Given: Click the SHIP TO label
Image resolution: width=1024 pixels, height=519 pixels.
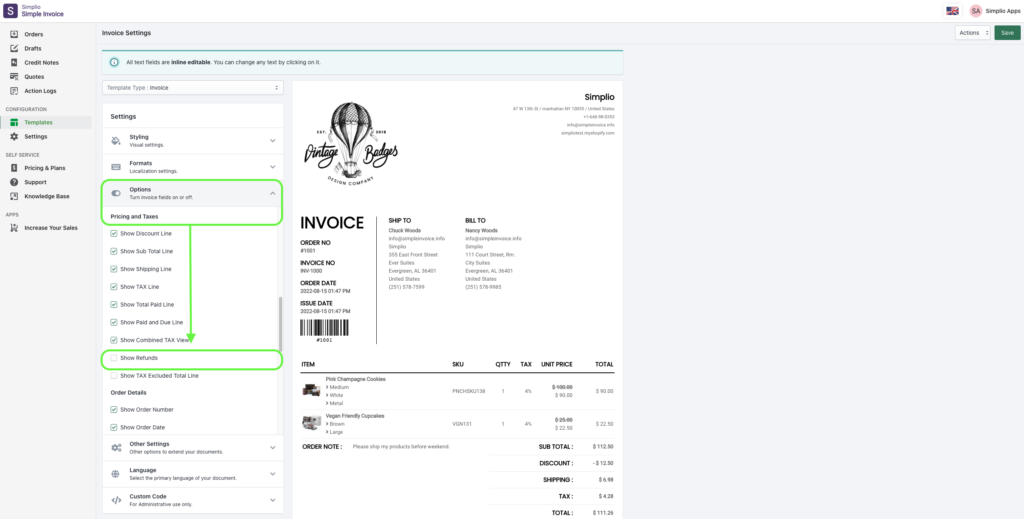Looking at the screenshot, I should pyautogui.click(x=400, y=221).
